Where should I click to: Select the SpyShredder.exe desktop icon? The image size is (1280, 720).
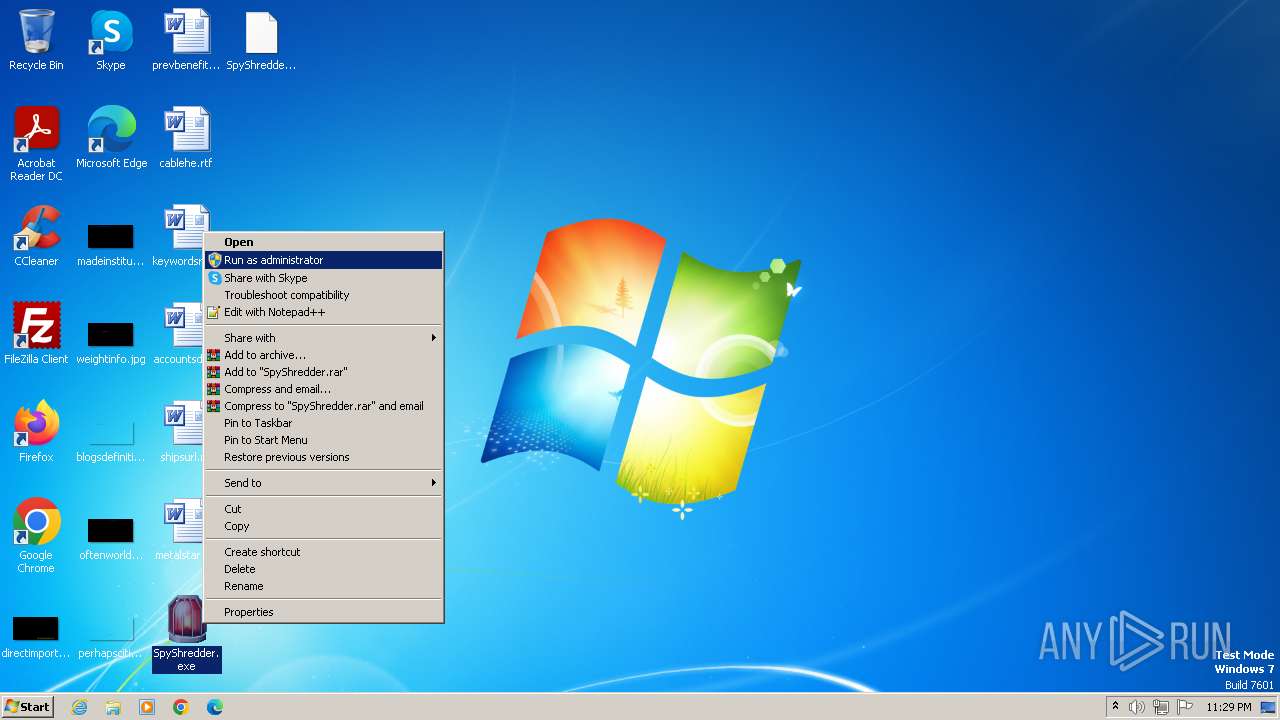186,634
